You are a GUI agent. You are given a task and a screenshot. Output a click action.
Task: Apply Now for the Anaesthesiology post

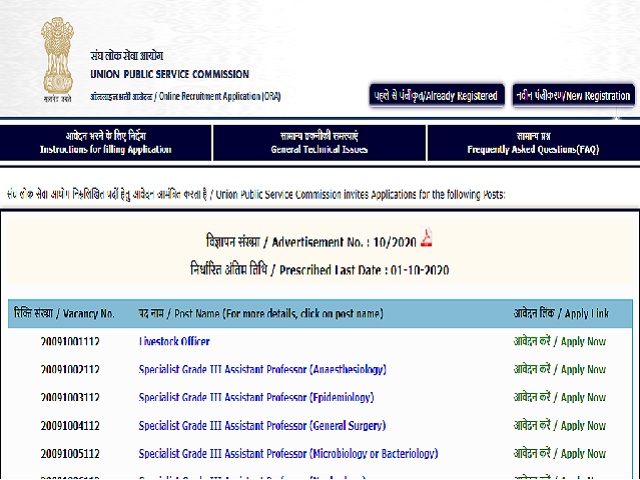(560, 369)
